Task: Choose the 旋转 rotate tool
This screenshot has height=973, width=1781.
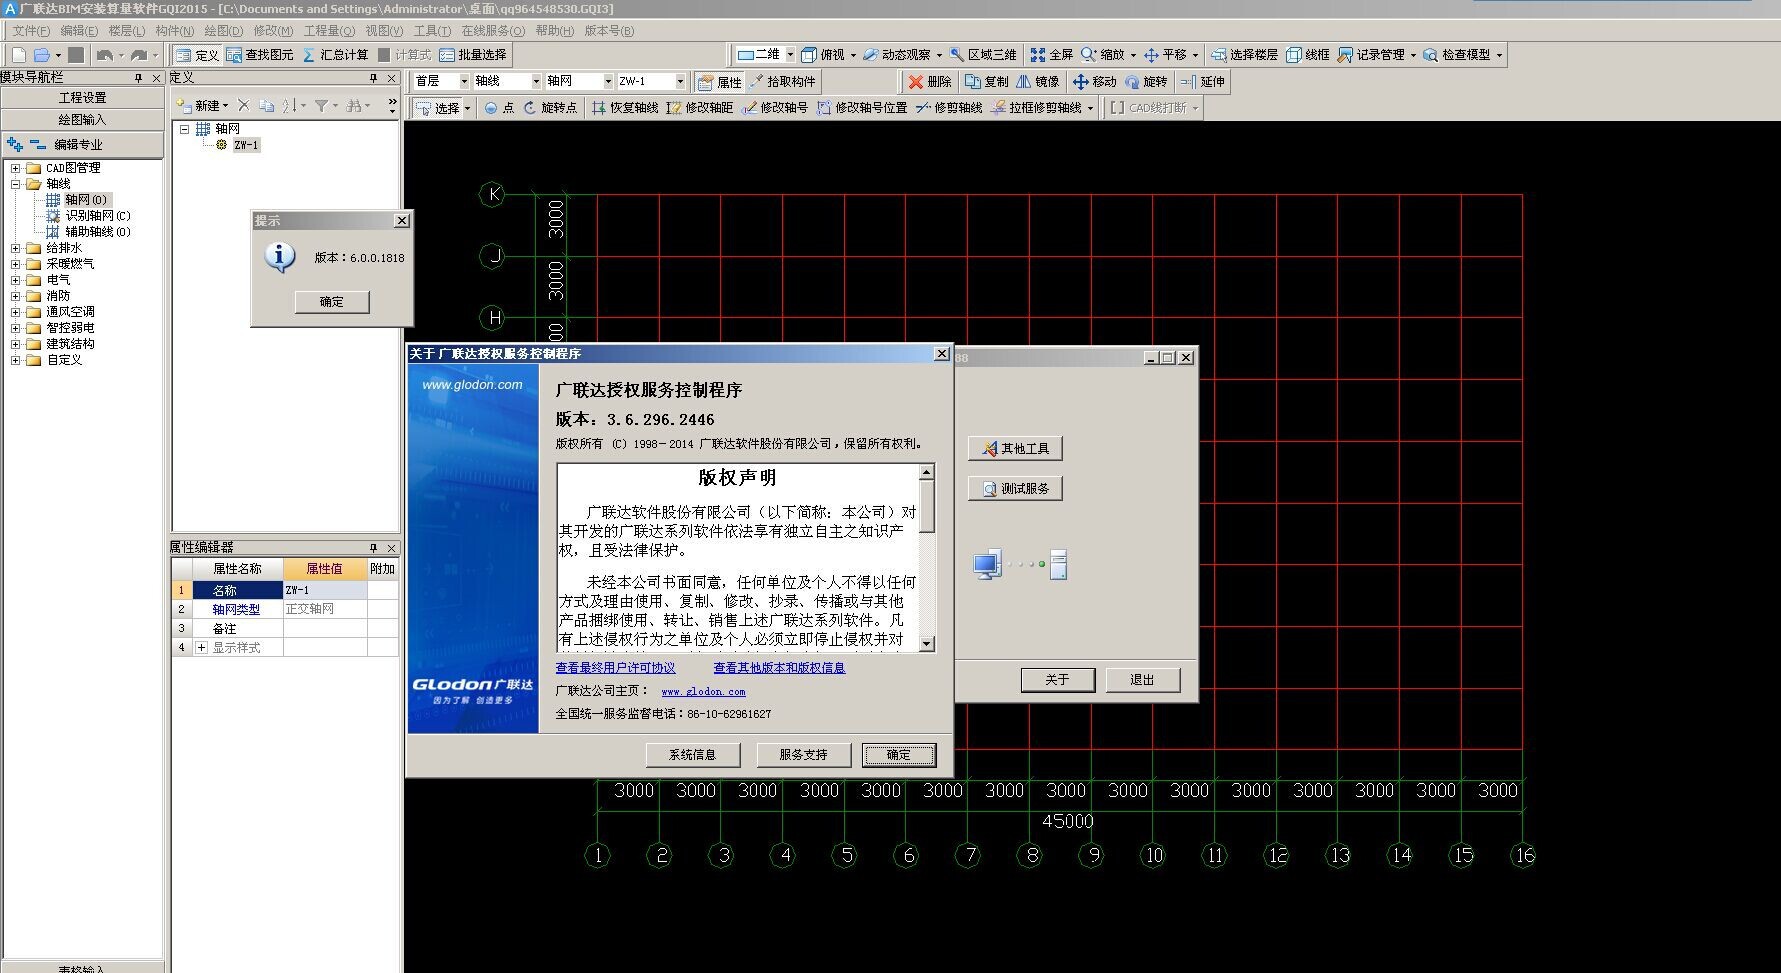Action: click(1146, 82)
